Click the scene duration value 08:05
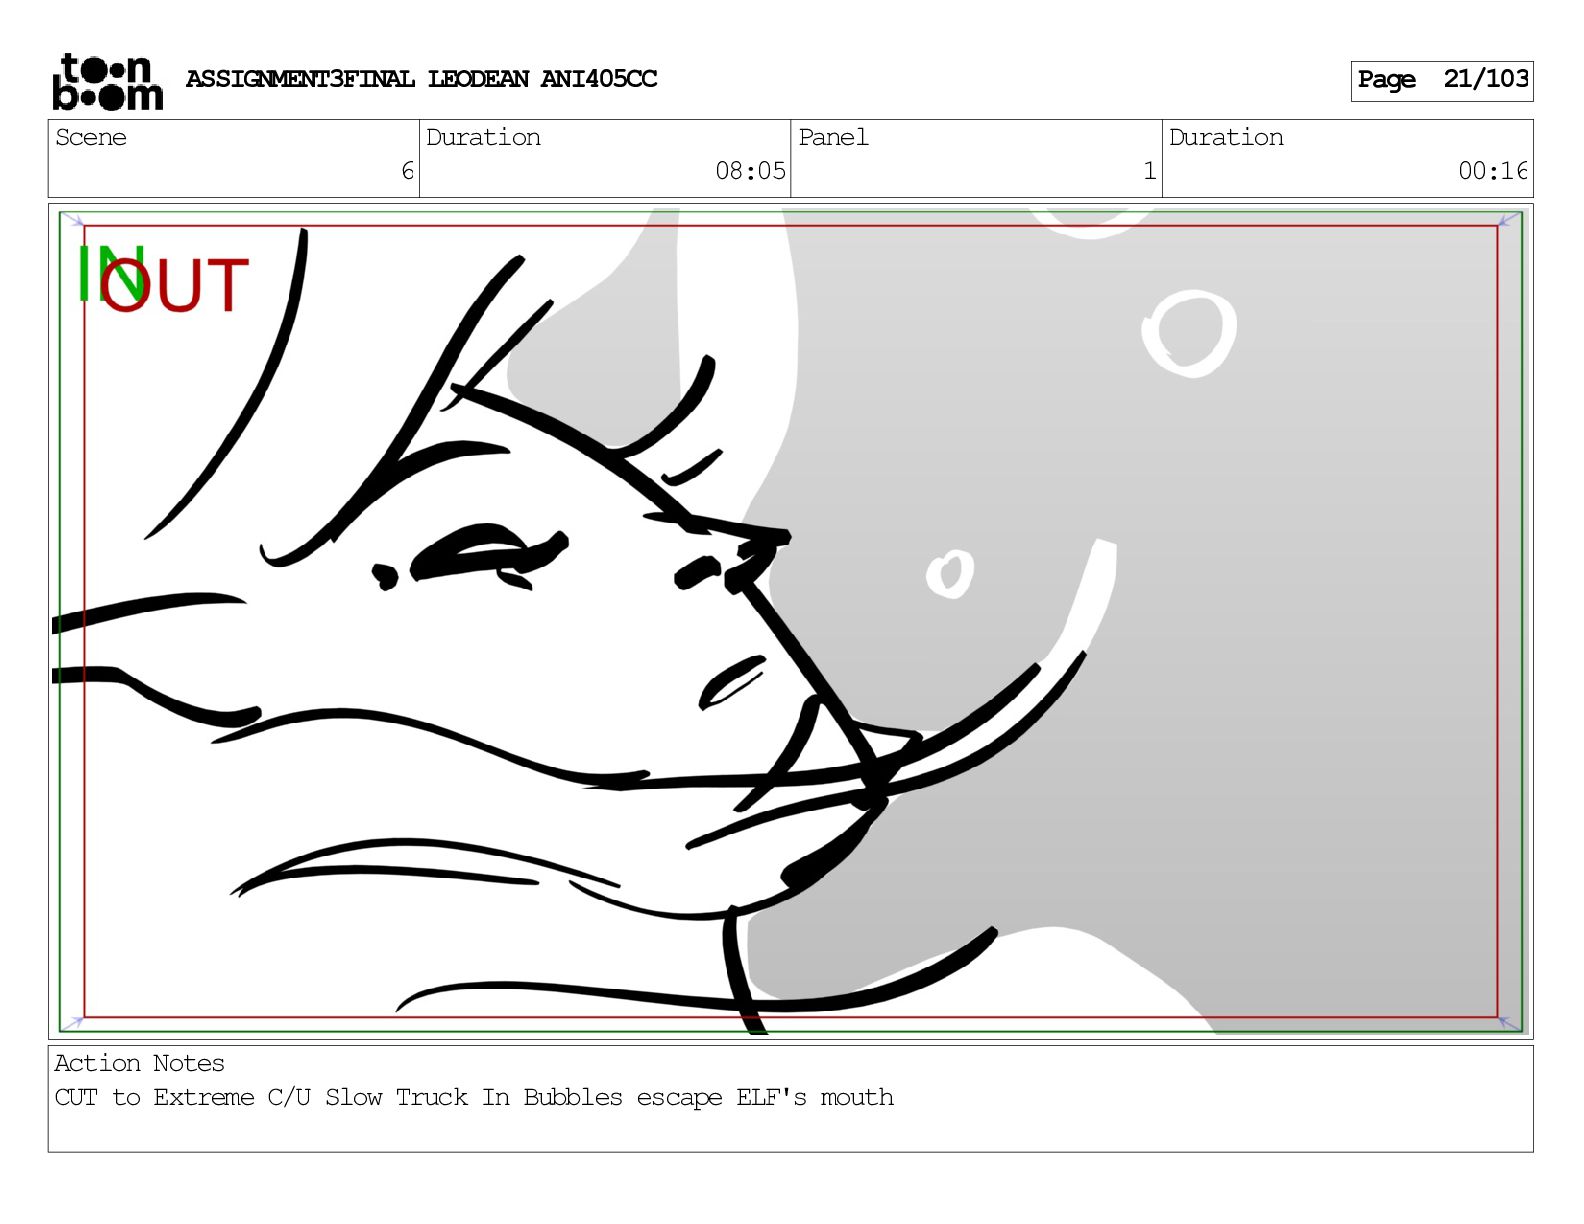1584x1224 pixels. (750, 171)
